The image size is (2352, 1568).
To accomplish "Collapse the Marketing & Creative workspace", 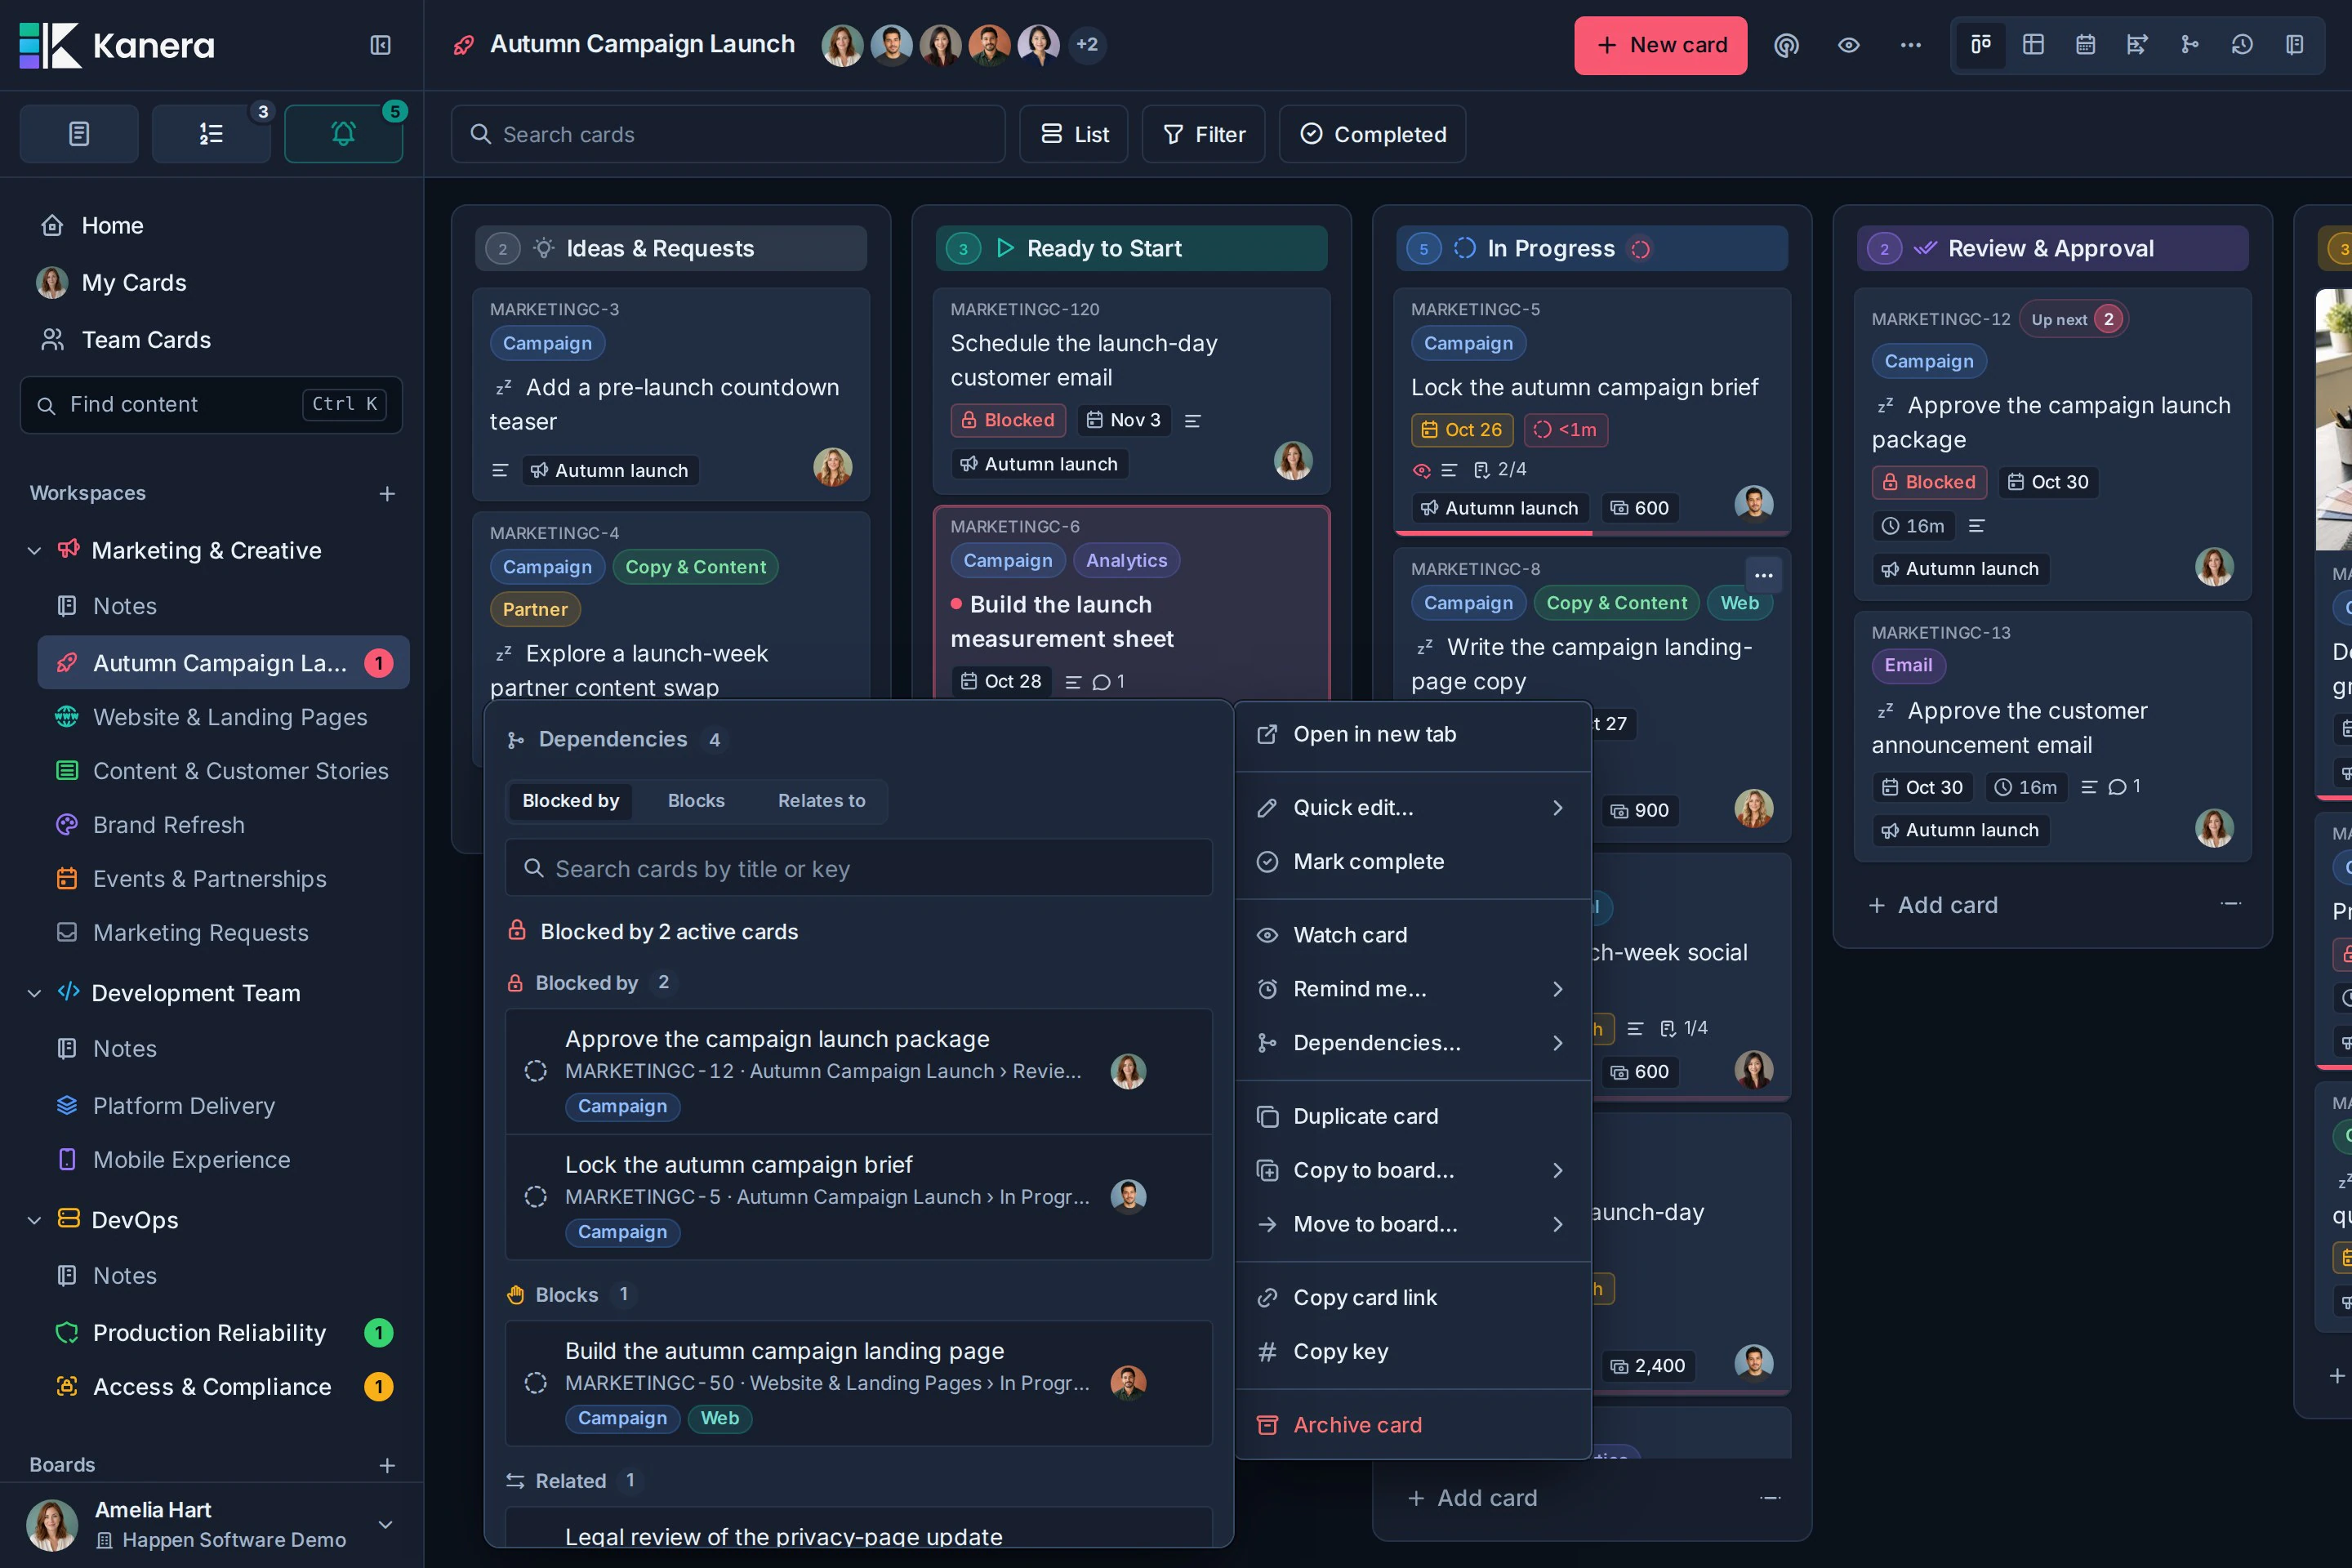I will 34,551.
